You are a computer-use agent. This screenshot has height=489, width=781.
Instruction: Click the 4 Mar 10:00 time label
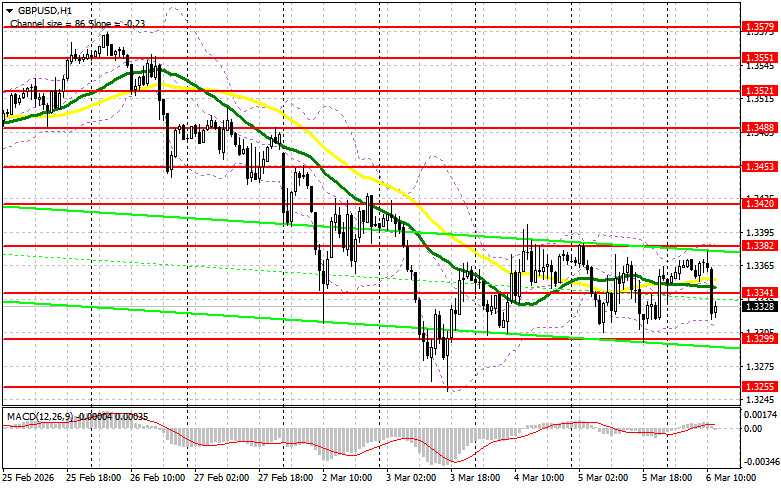point(539,478)
